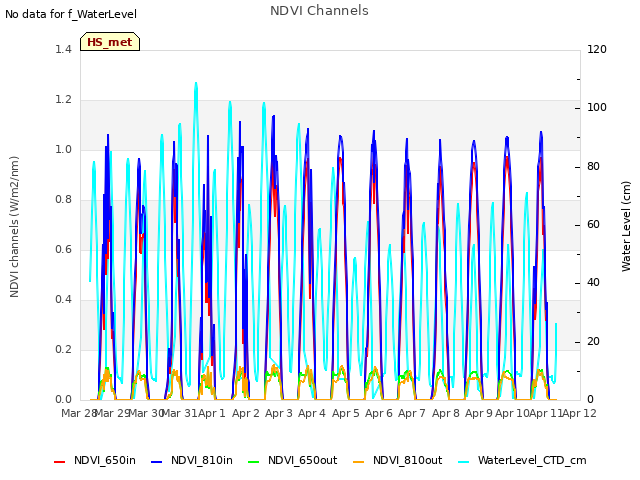Click the Apr 1 x-axis tick label
This screenshot has height=480, width=640.
tap(212, 413)
